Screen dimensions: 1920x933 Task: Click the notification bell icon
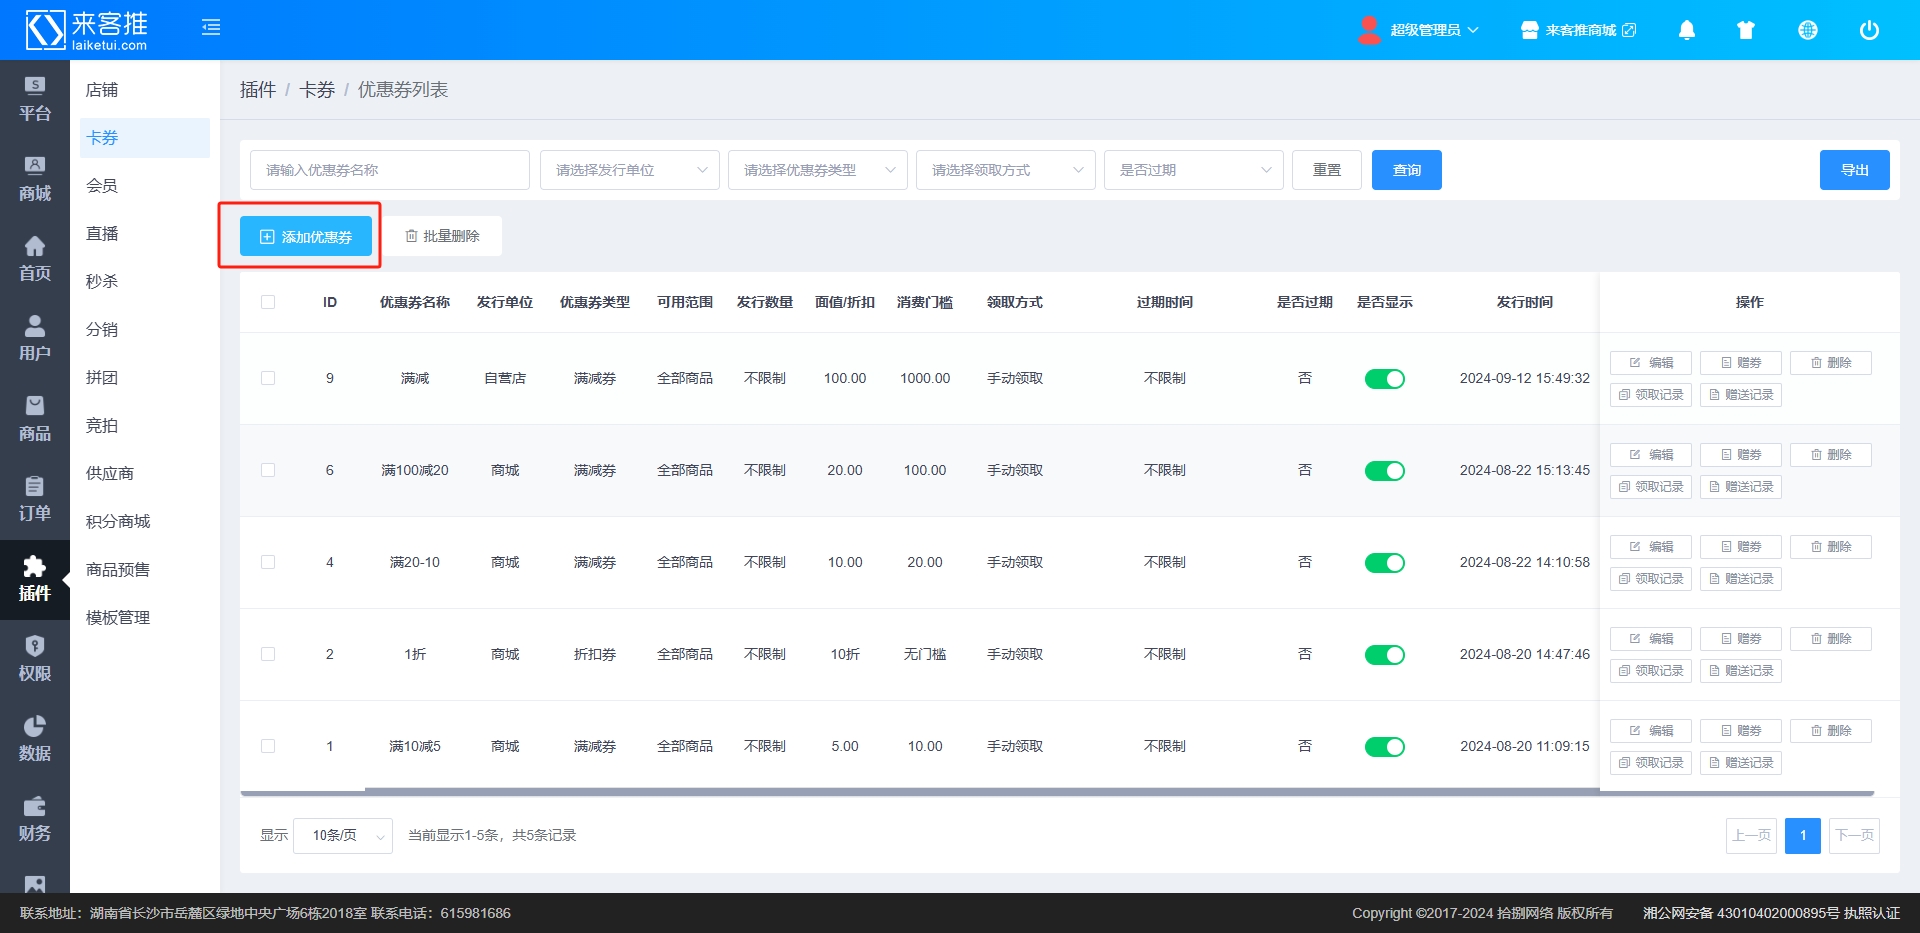[1686, 30]
